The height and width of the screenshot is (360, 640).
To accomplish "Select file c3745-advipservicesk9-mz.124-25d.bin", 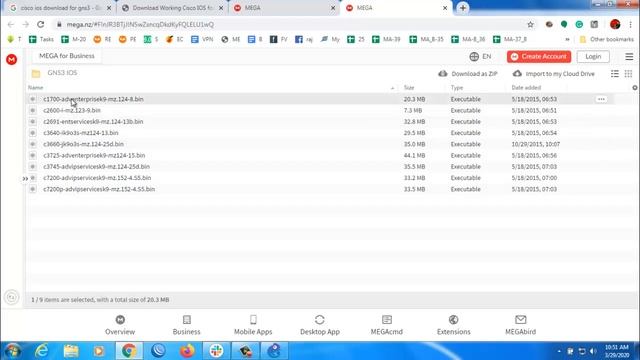I will point(96,167).
